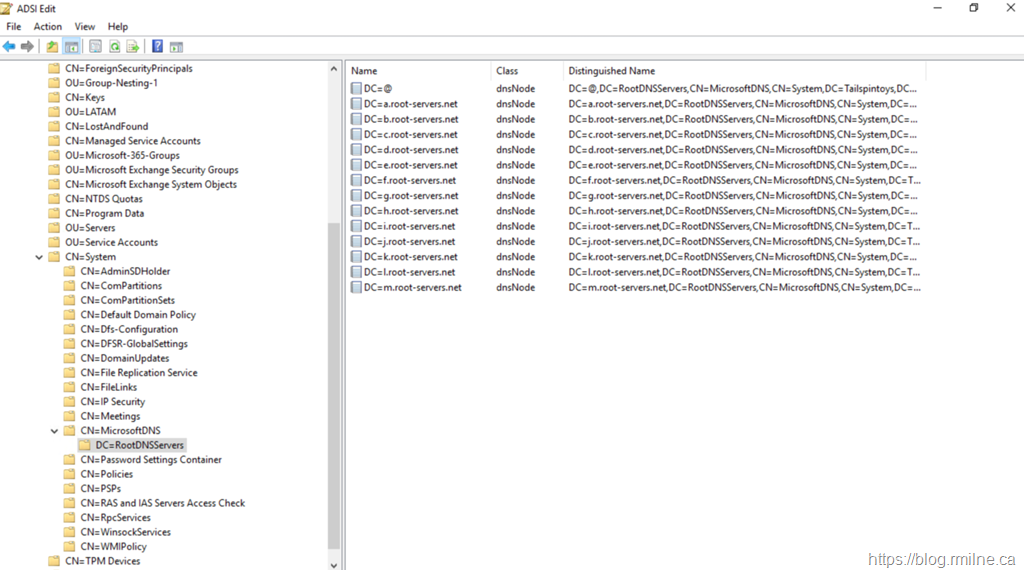This screenshot has height=570, width=1024.
Task: Click the Forward arrow toolbar icon
Action: coord(27,46)
